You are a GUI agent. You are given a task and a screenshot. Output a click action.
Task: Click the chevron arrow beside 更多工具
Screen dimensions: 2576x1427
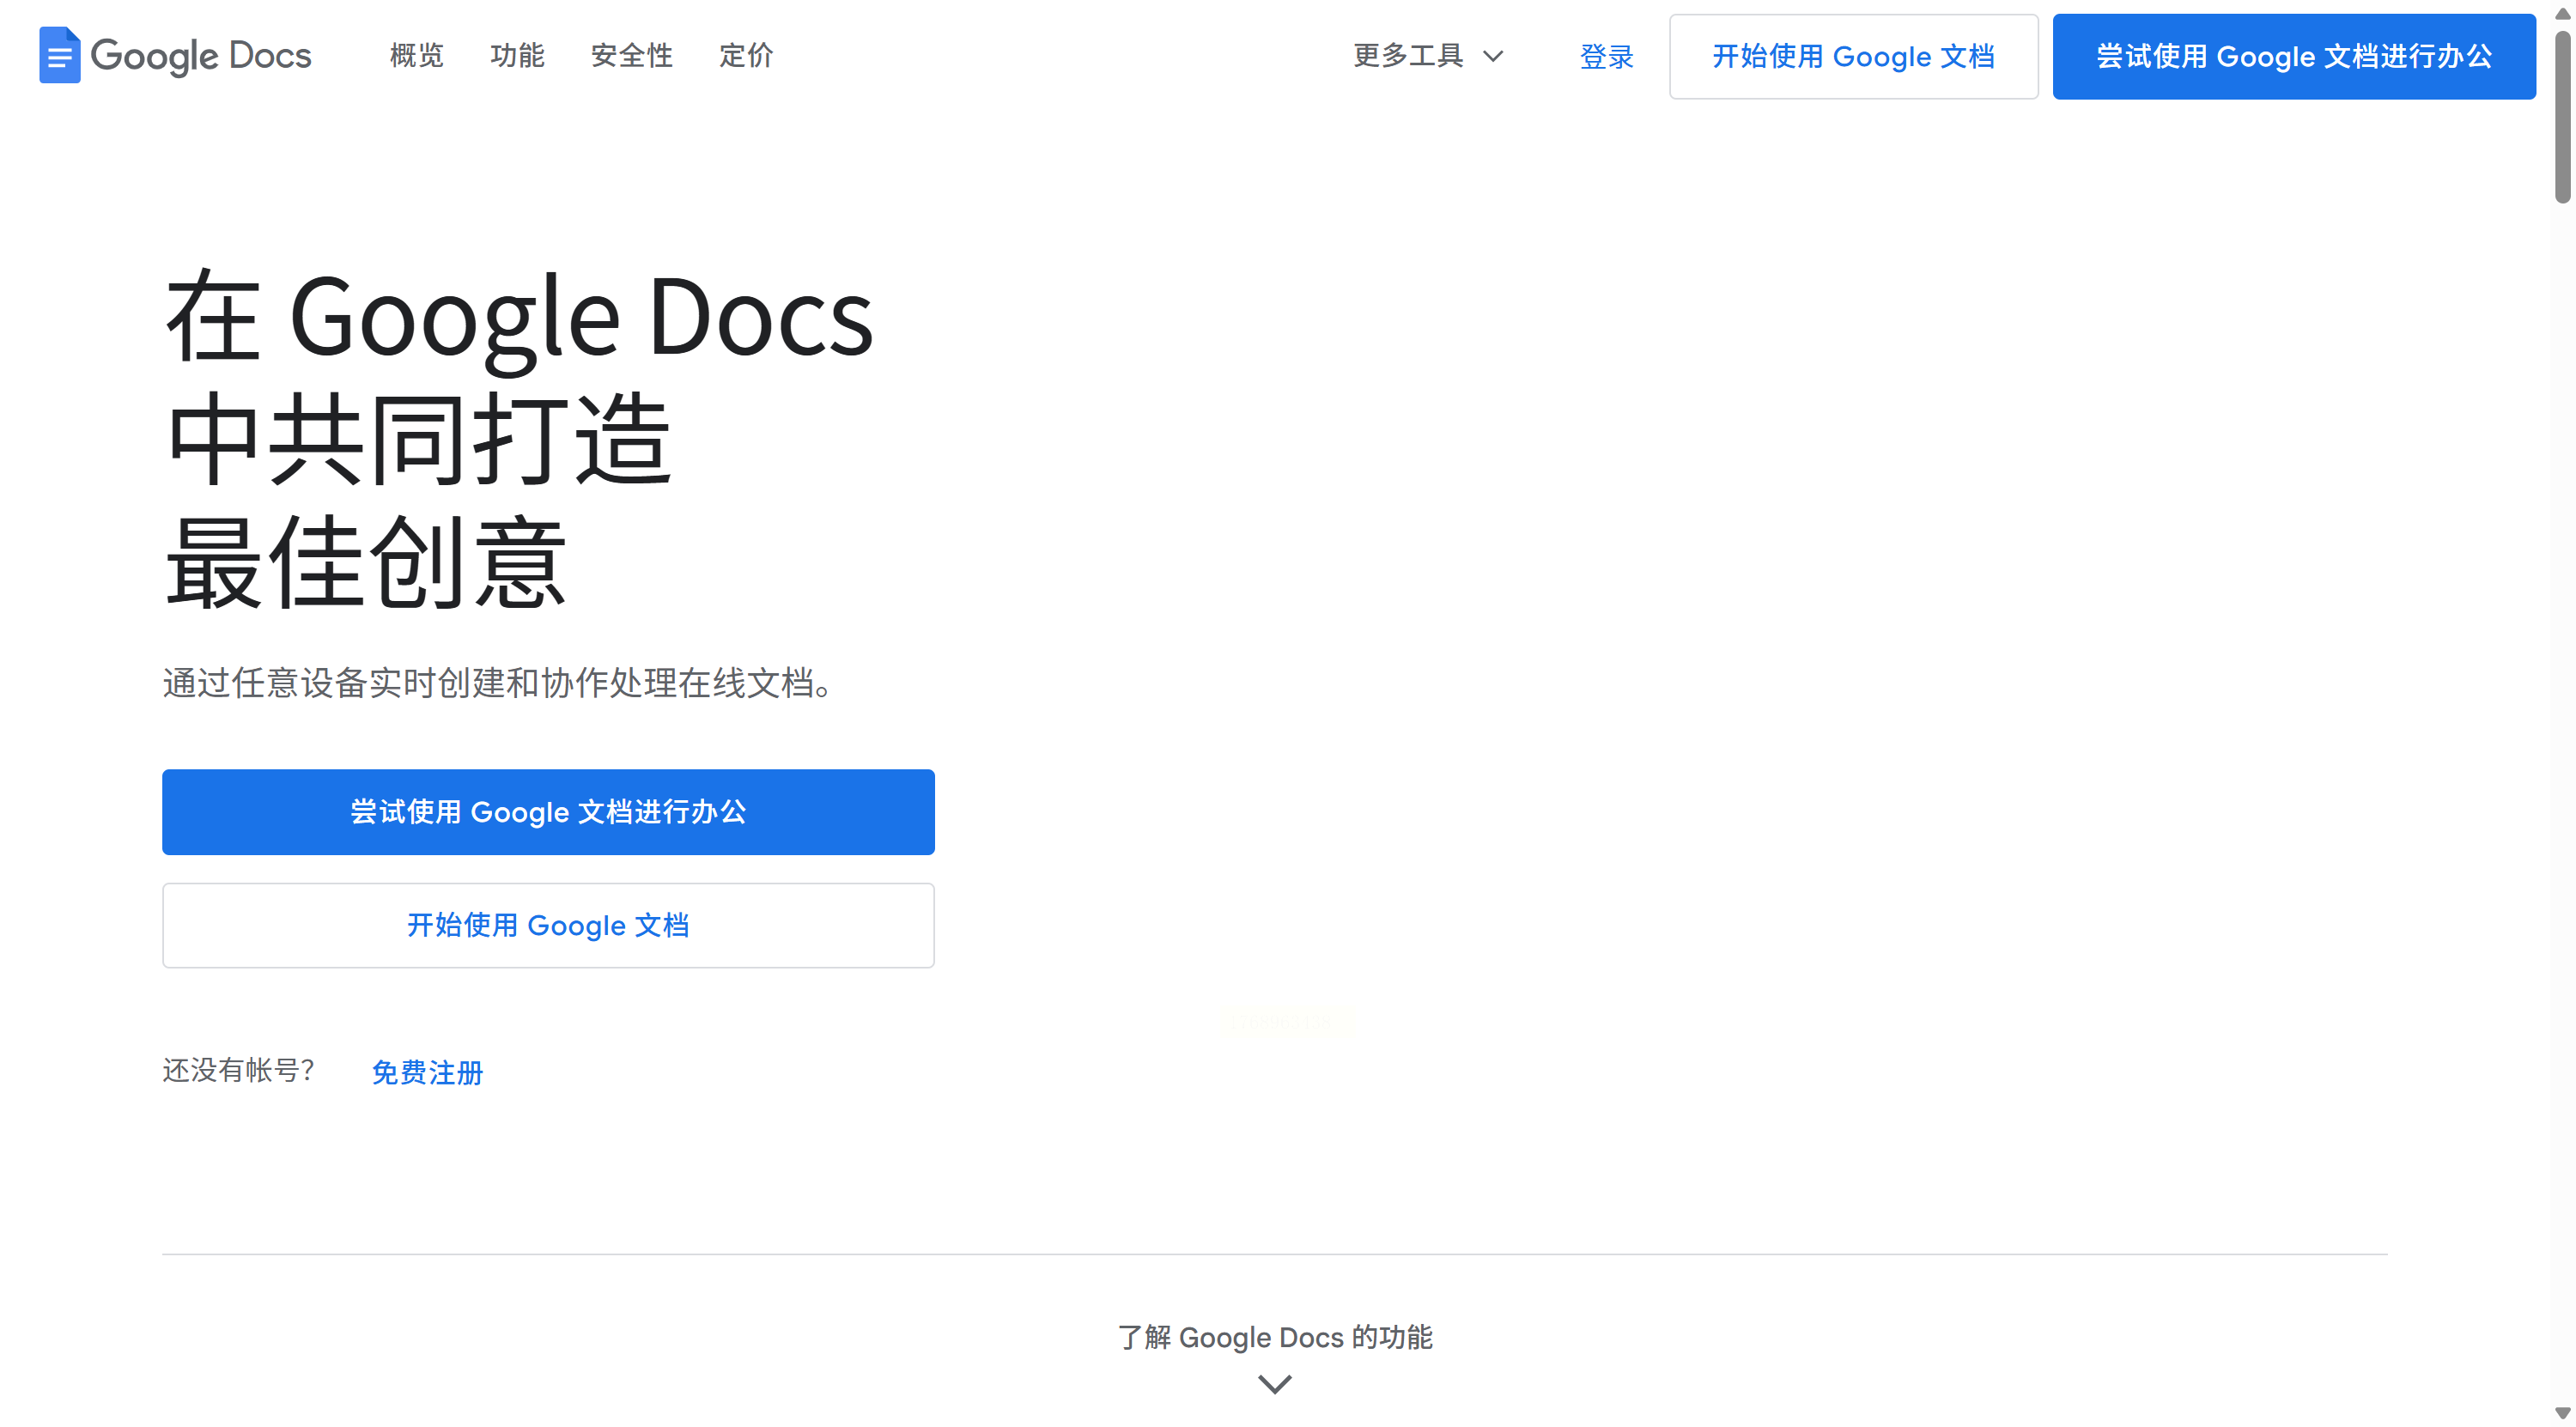1493,56
